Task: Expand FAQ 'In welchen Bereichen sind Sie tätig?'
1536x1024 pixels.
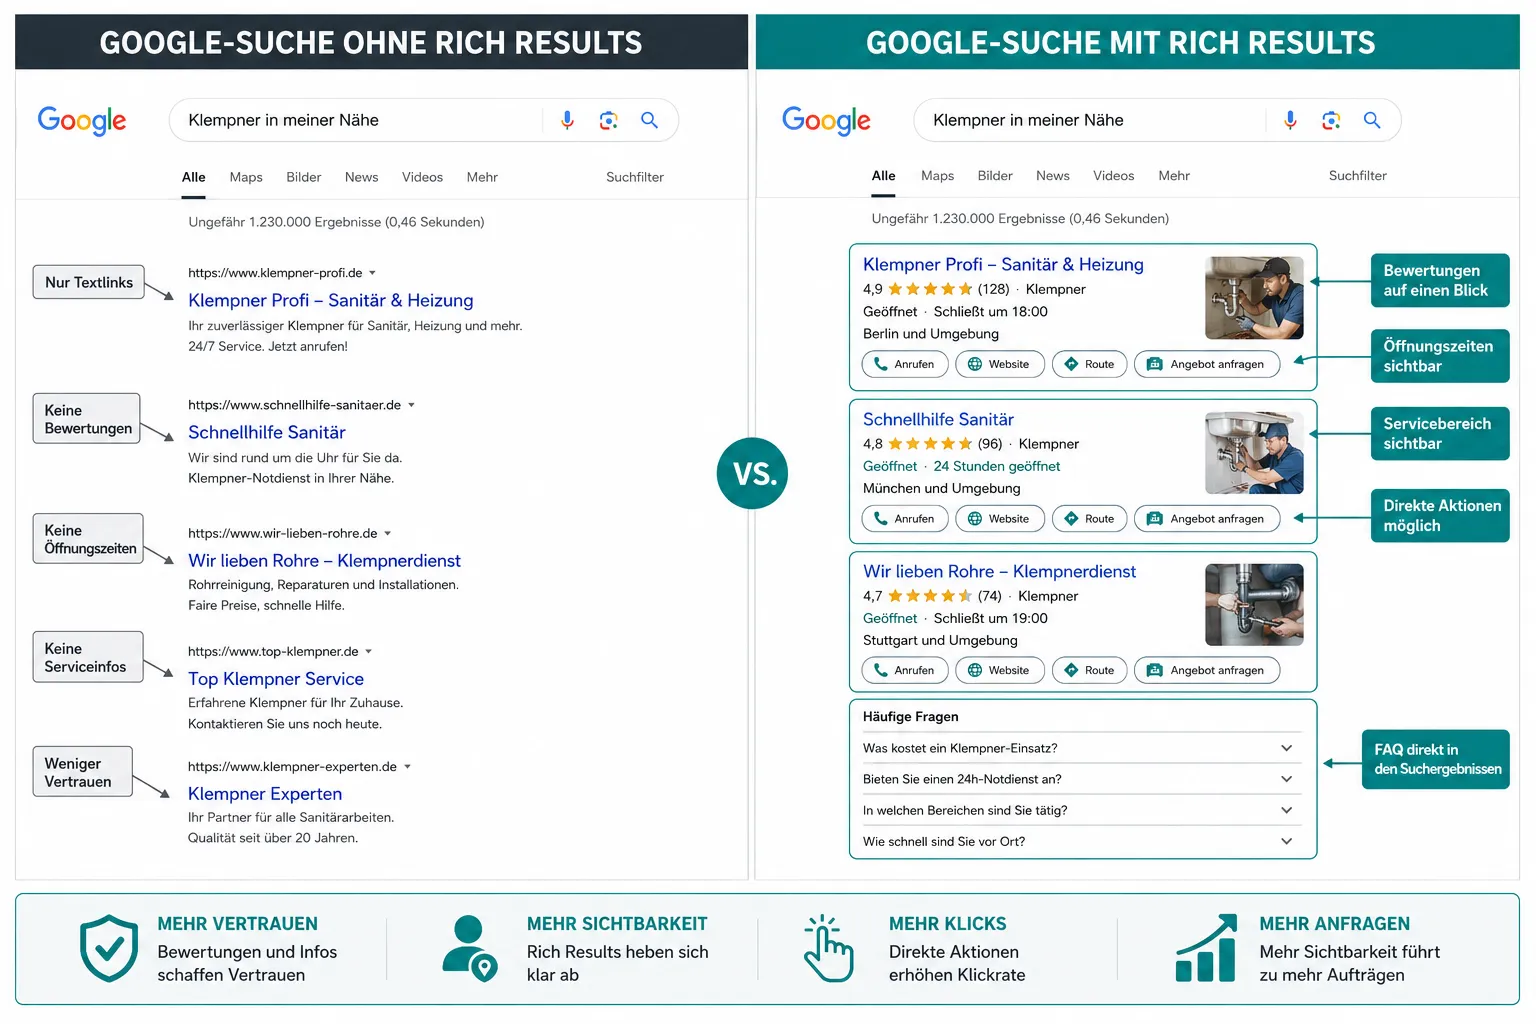Action: (1082, 810)
